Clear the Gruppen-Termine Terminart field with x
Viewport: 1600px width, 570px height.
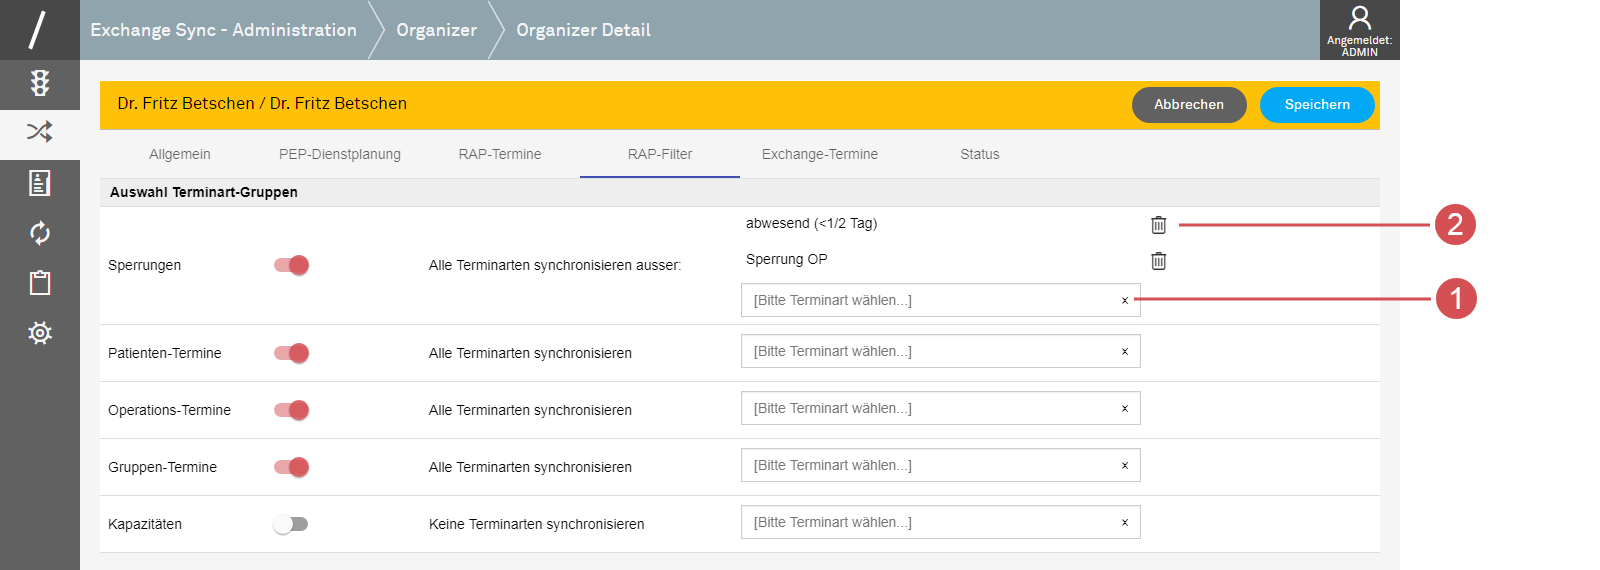tap(1125, 466)
